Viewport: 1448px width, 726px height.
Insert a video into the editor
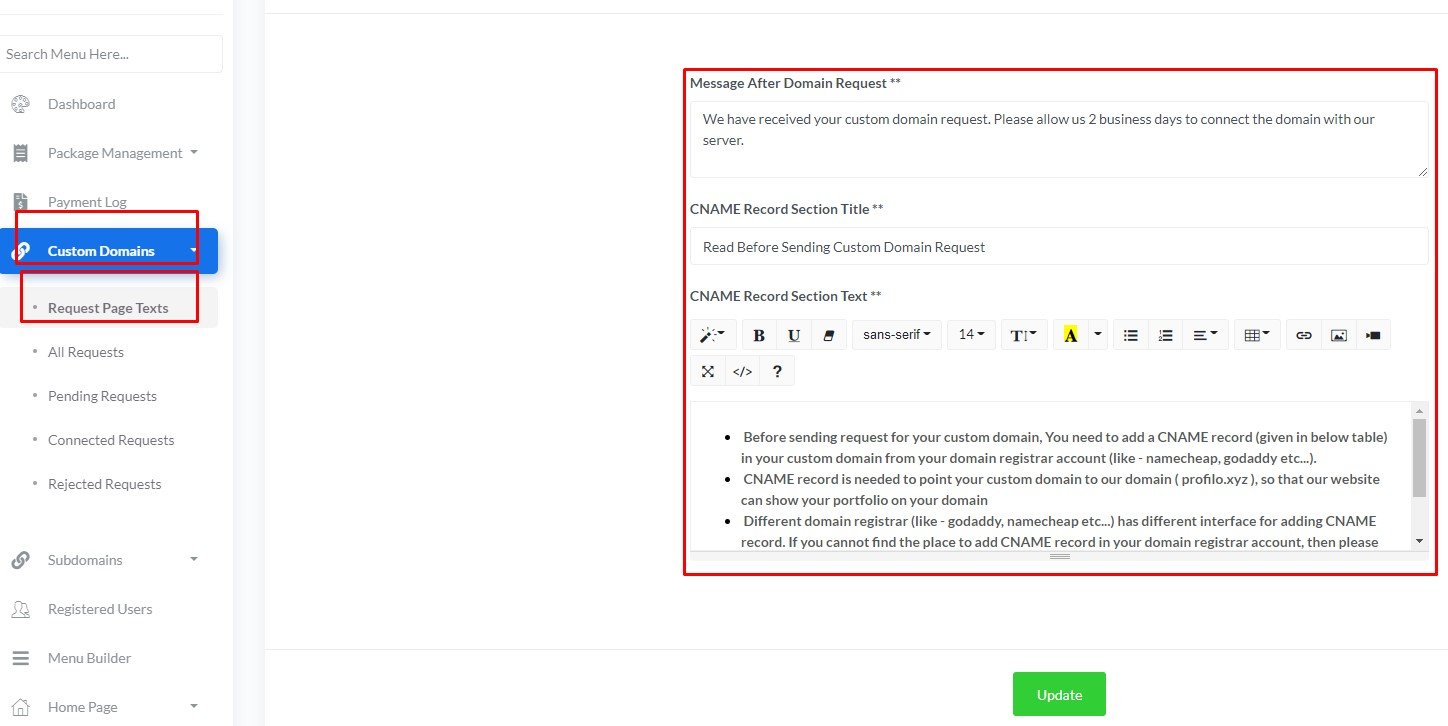tap(1372, 334)
